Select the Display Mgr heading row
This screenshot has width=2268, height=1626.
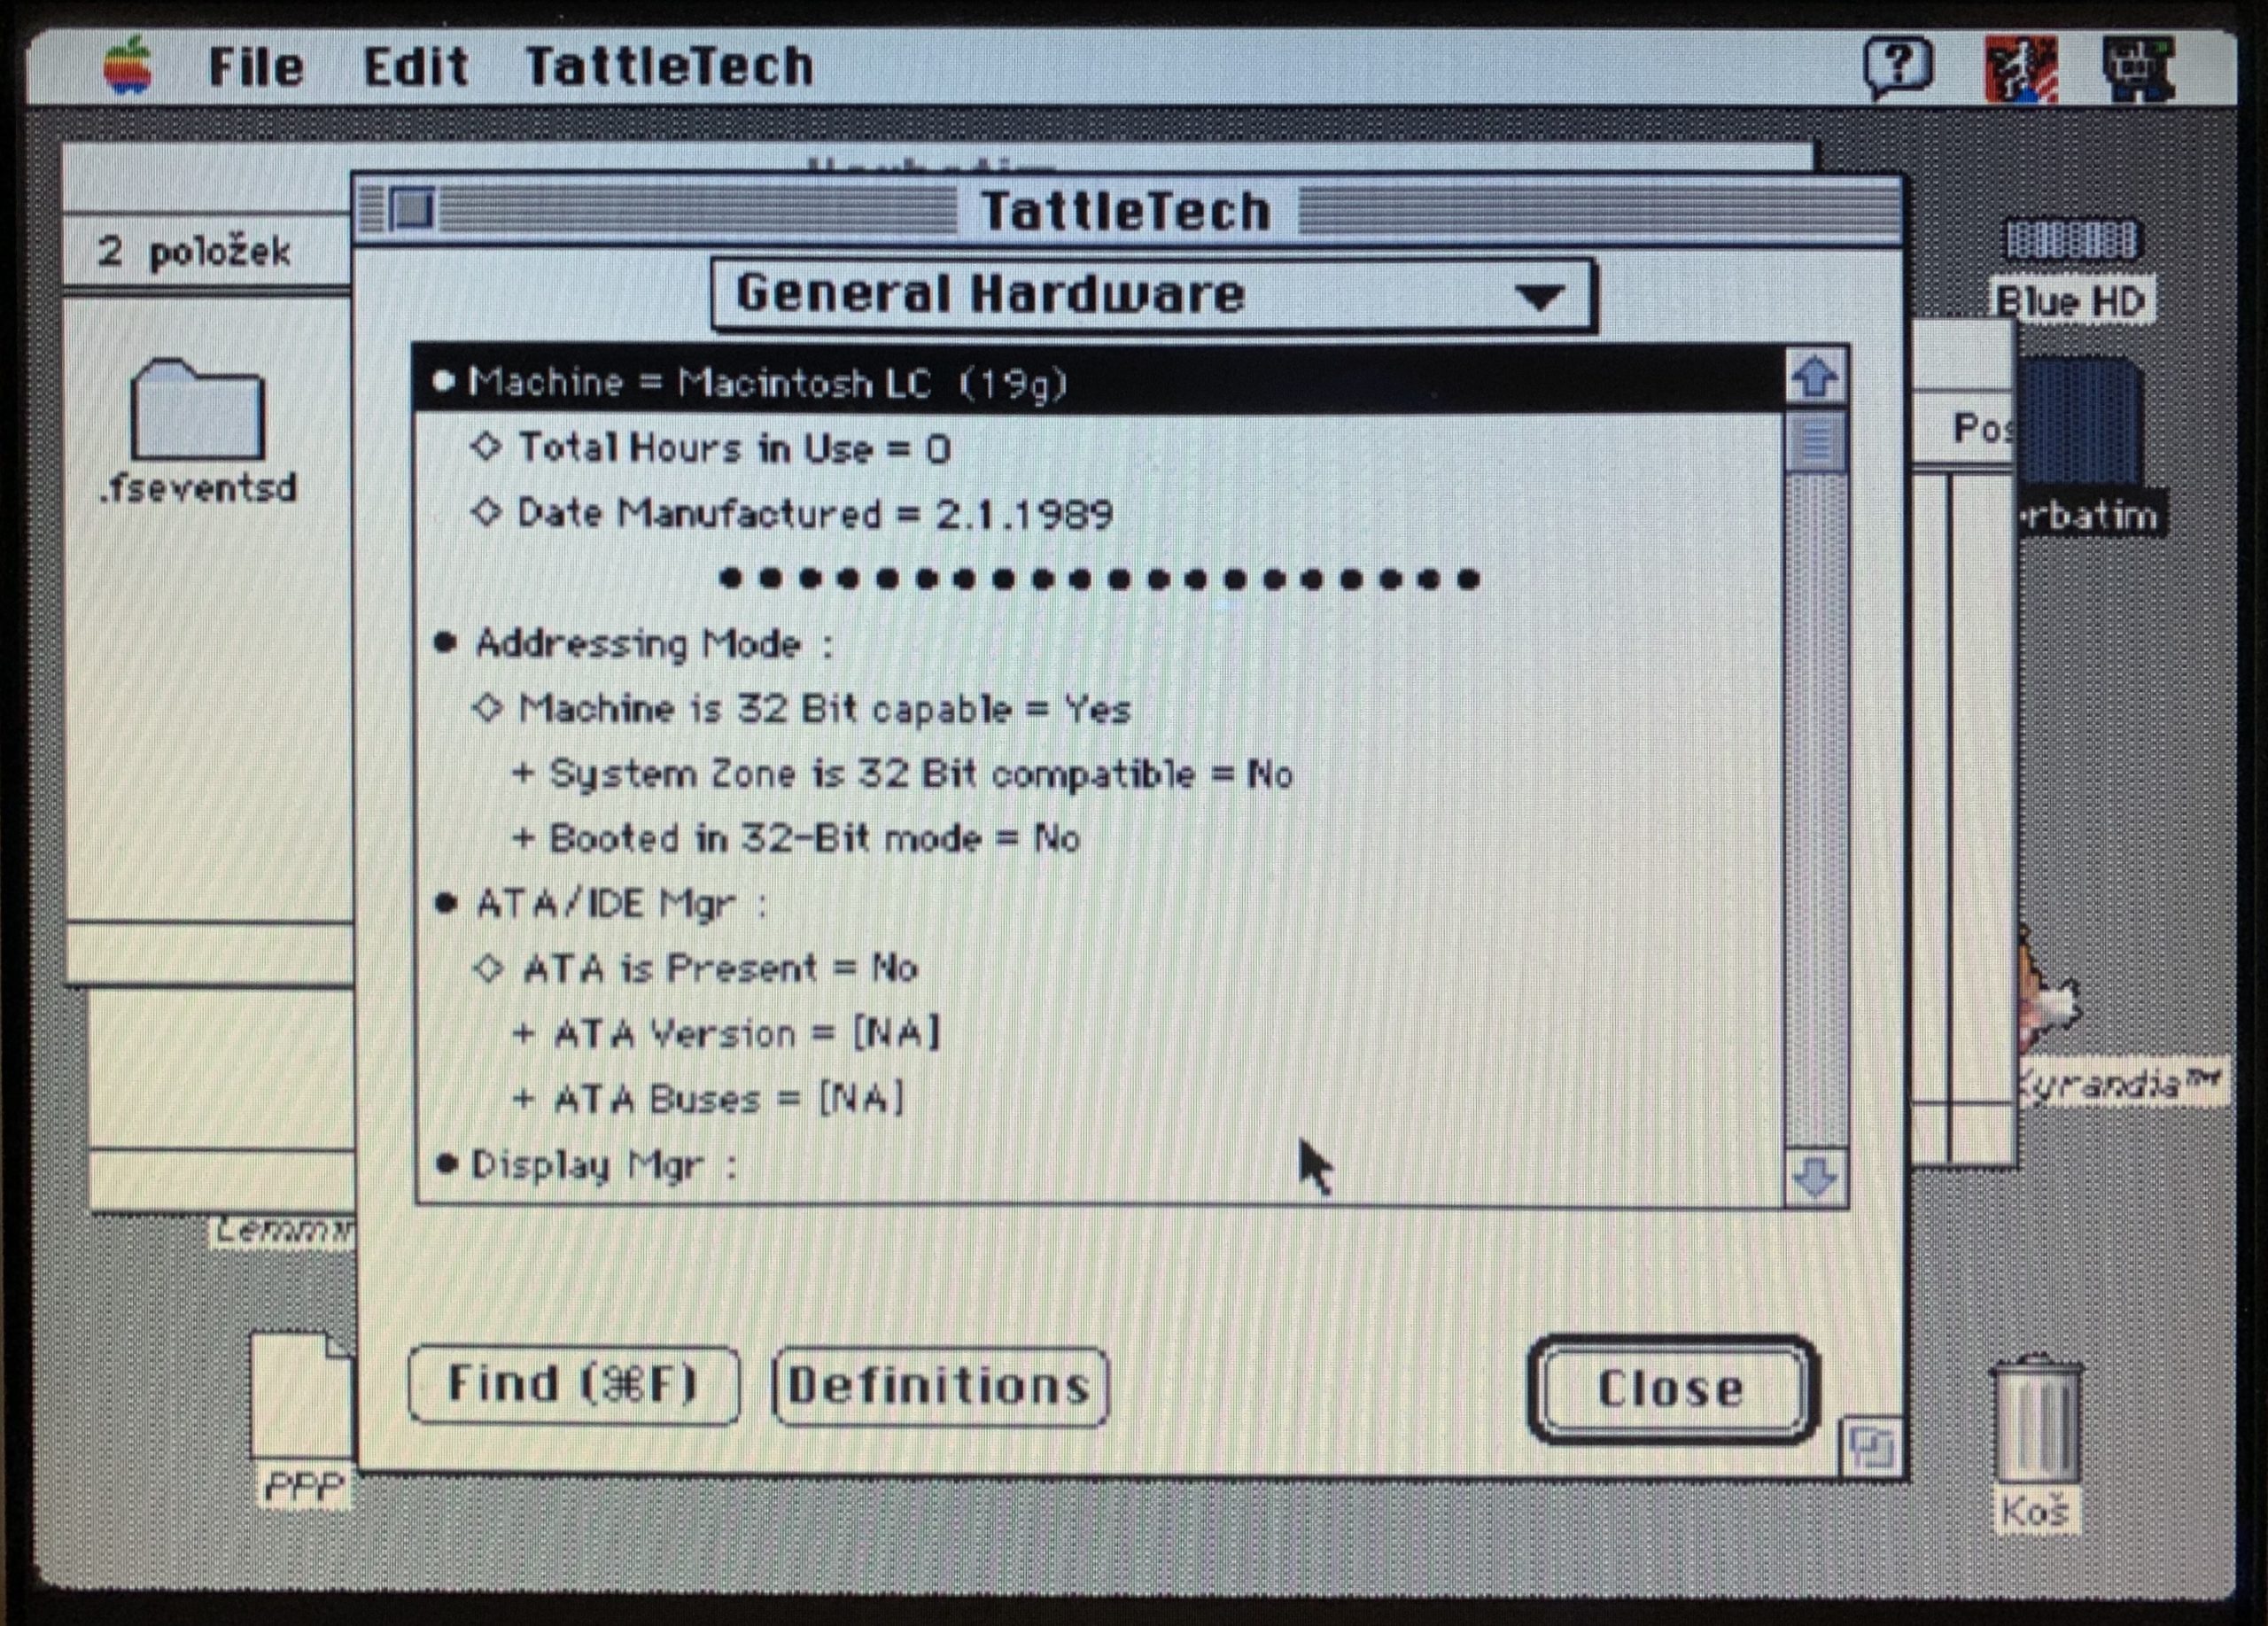click(x=1099, y=1165)
